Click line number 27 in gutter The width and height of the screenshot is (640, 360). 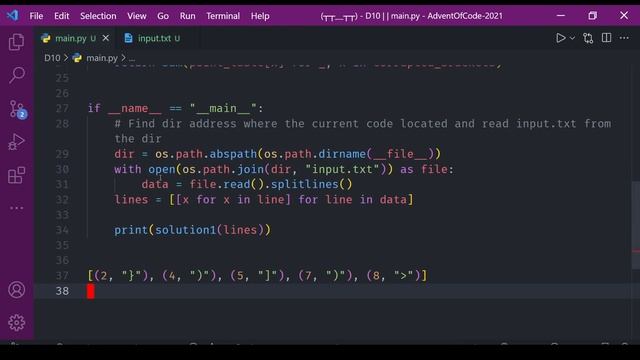coord(62,108)
